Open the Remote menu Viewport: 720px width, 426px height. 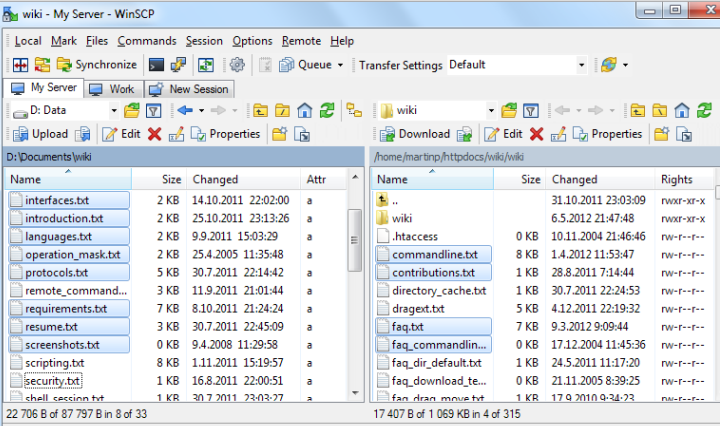(x=301, y=41)
